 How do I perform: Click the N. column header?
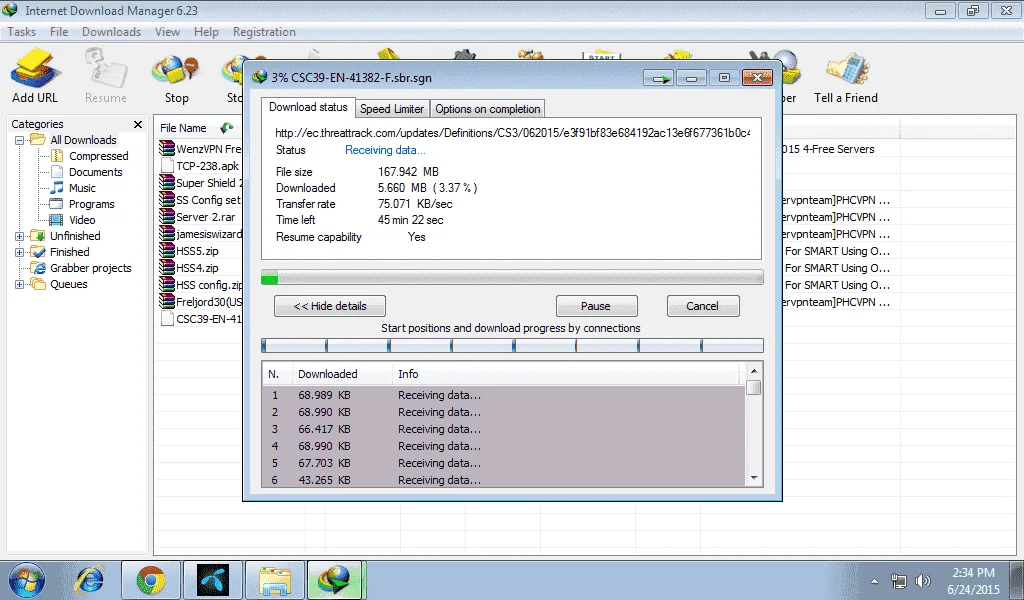[278, 374]
